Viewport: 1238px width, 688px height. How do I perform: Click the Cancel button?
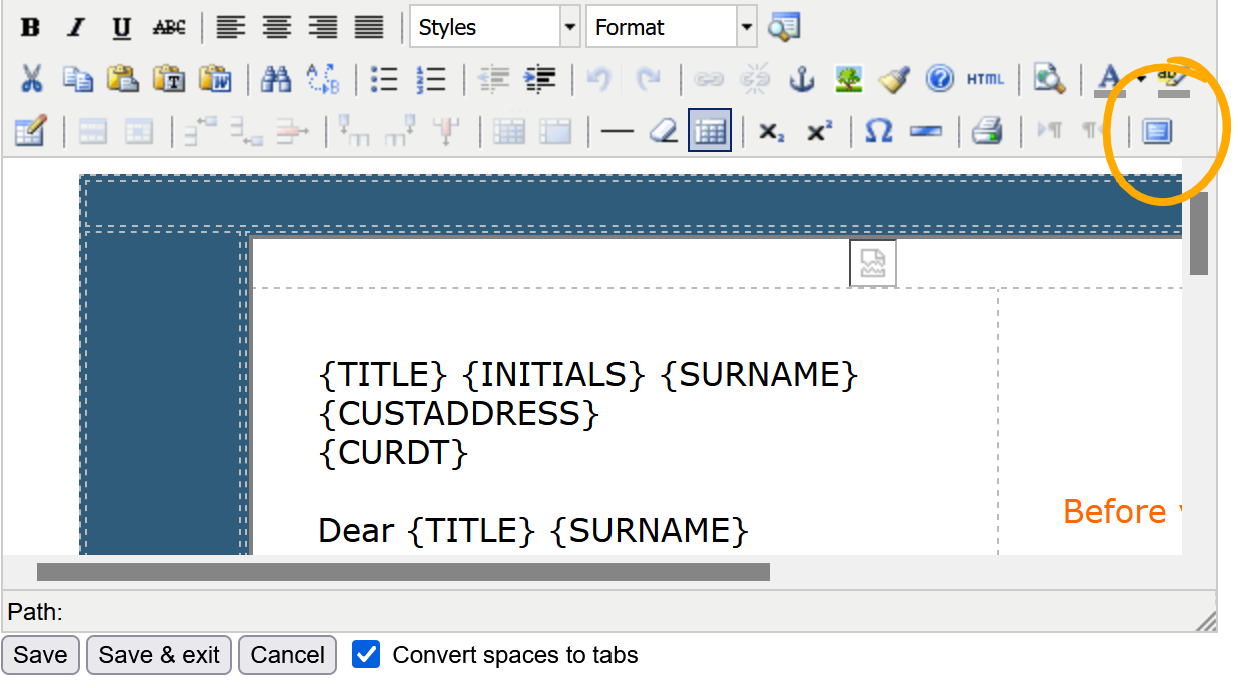coord(287,655)
